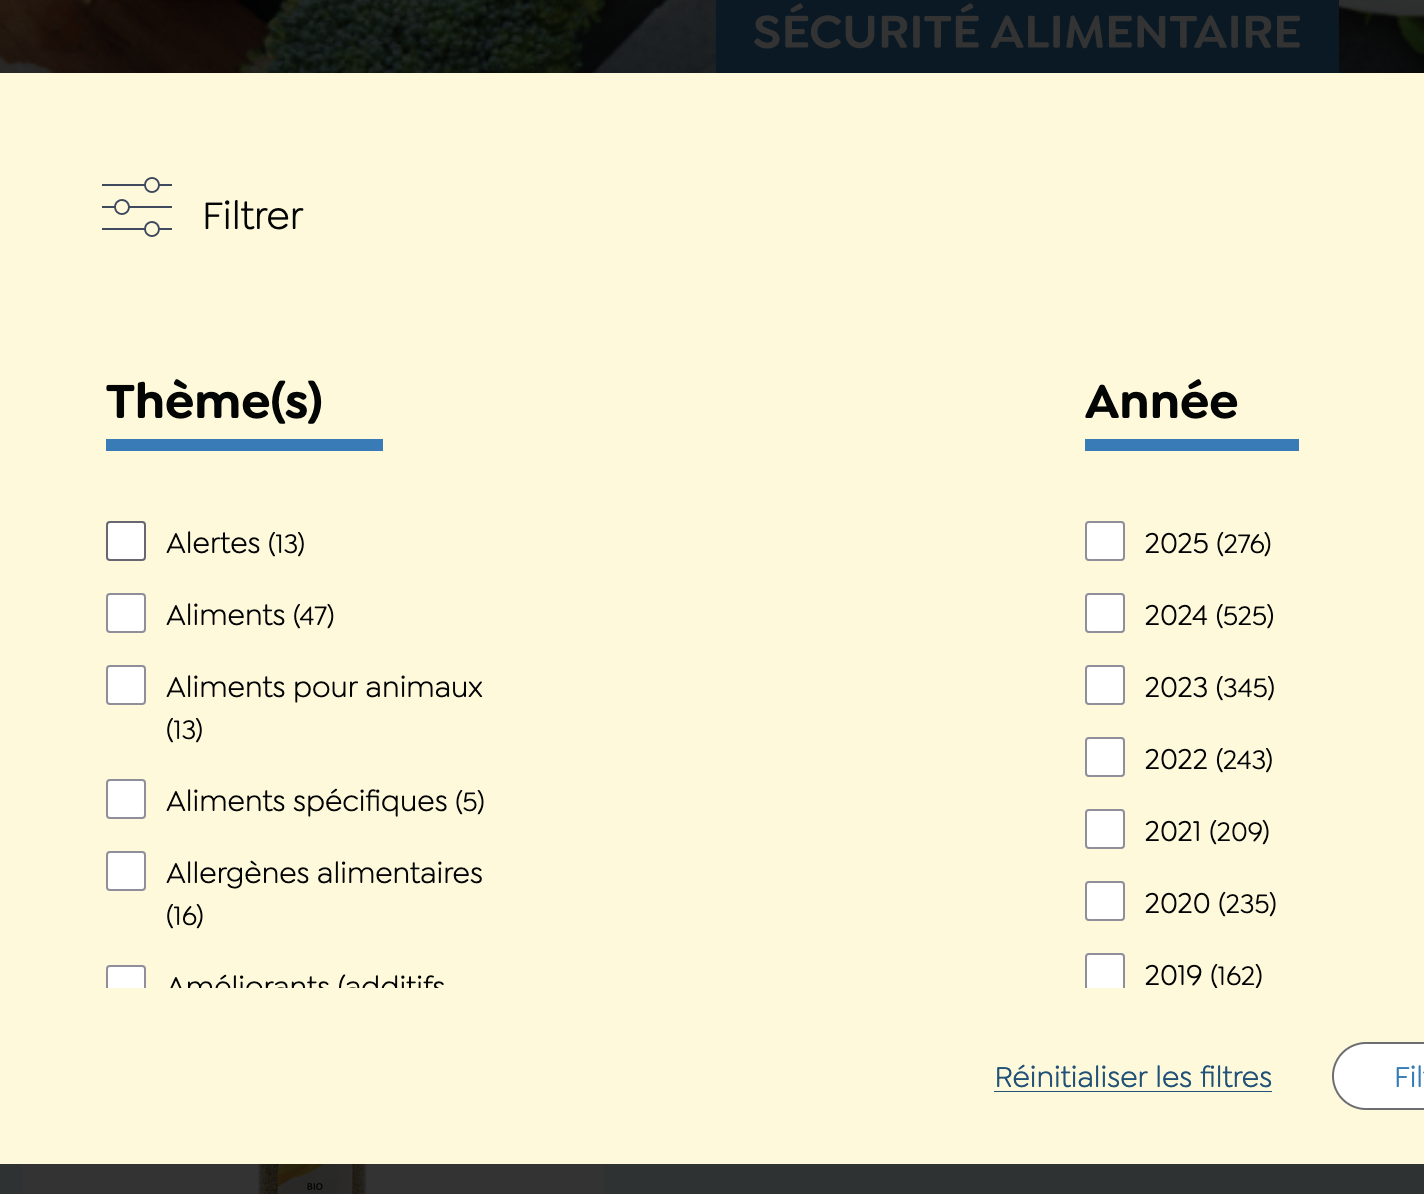Image resolution: width=1424 pixels, height=1194 pixels.
Task: Click Réinitialiser les filtres link
Action: (x=1133, y=1077)
